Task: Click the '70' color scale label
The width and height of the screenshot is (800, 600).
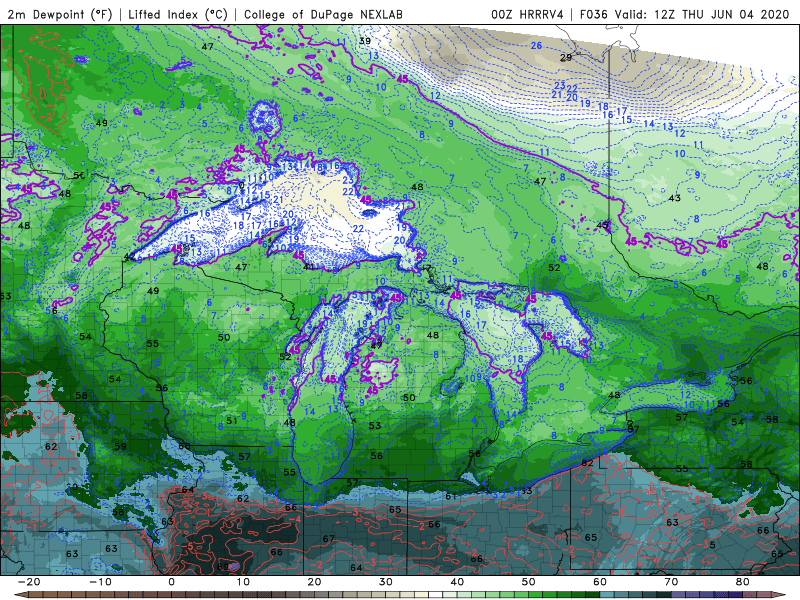Action: pos(671,582)
